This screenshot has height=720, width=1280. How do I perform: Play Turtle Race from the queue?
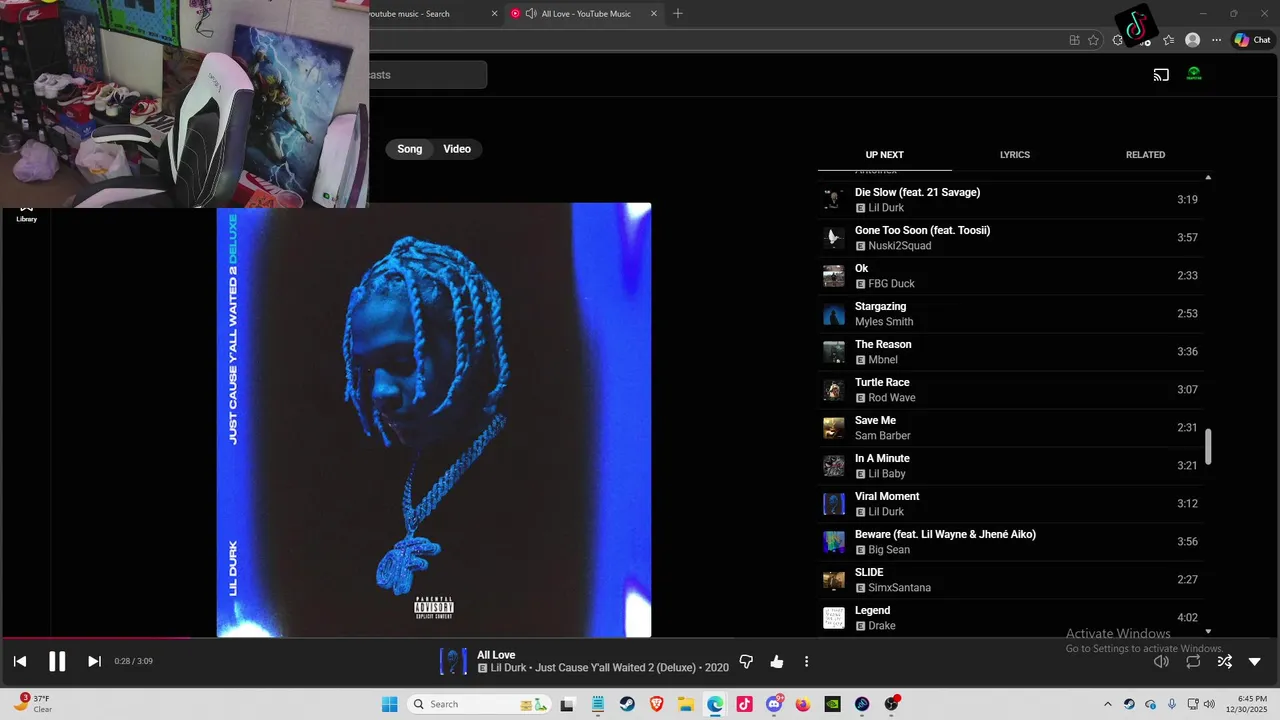pos(1010,390)
